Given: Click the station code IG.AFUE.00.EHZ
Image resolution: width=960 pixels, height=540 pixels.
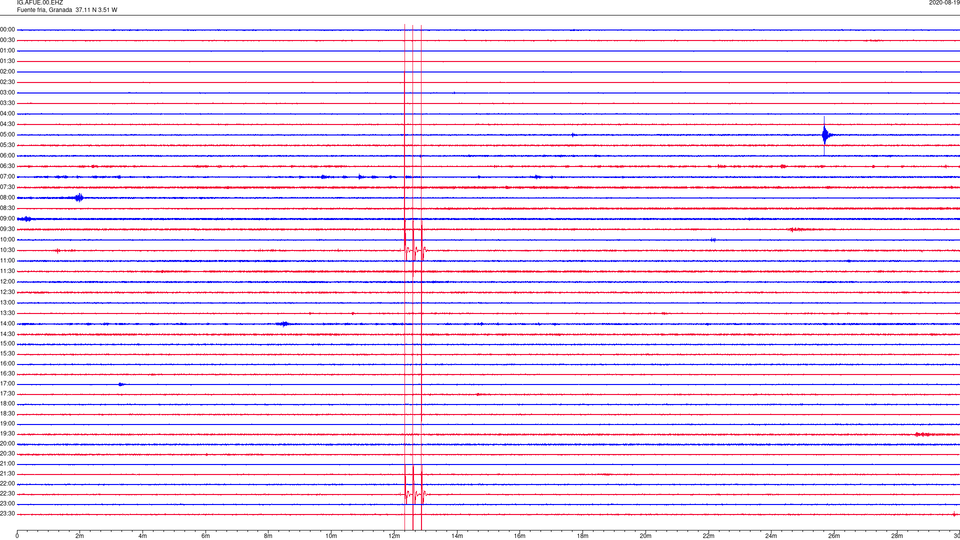Looking at the screenshot, I should (40, 2).
